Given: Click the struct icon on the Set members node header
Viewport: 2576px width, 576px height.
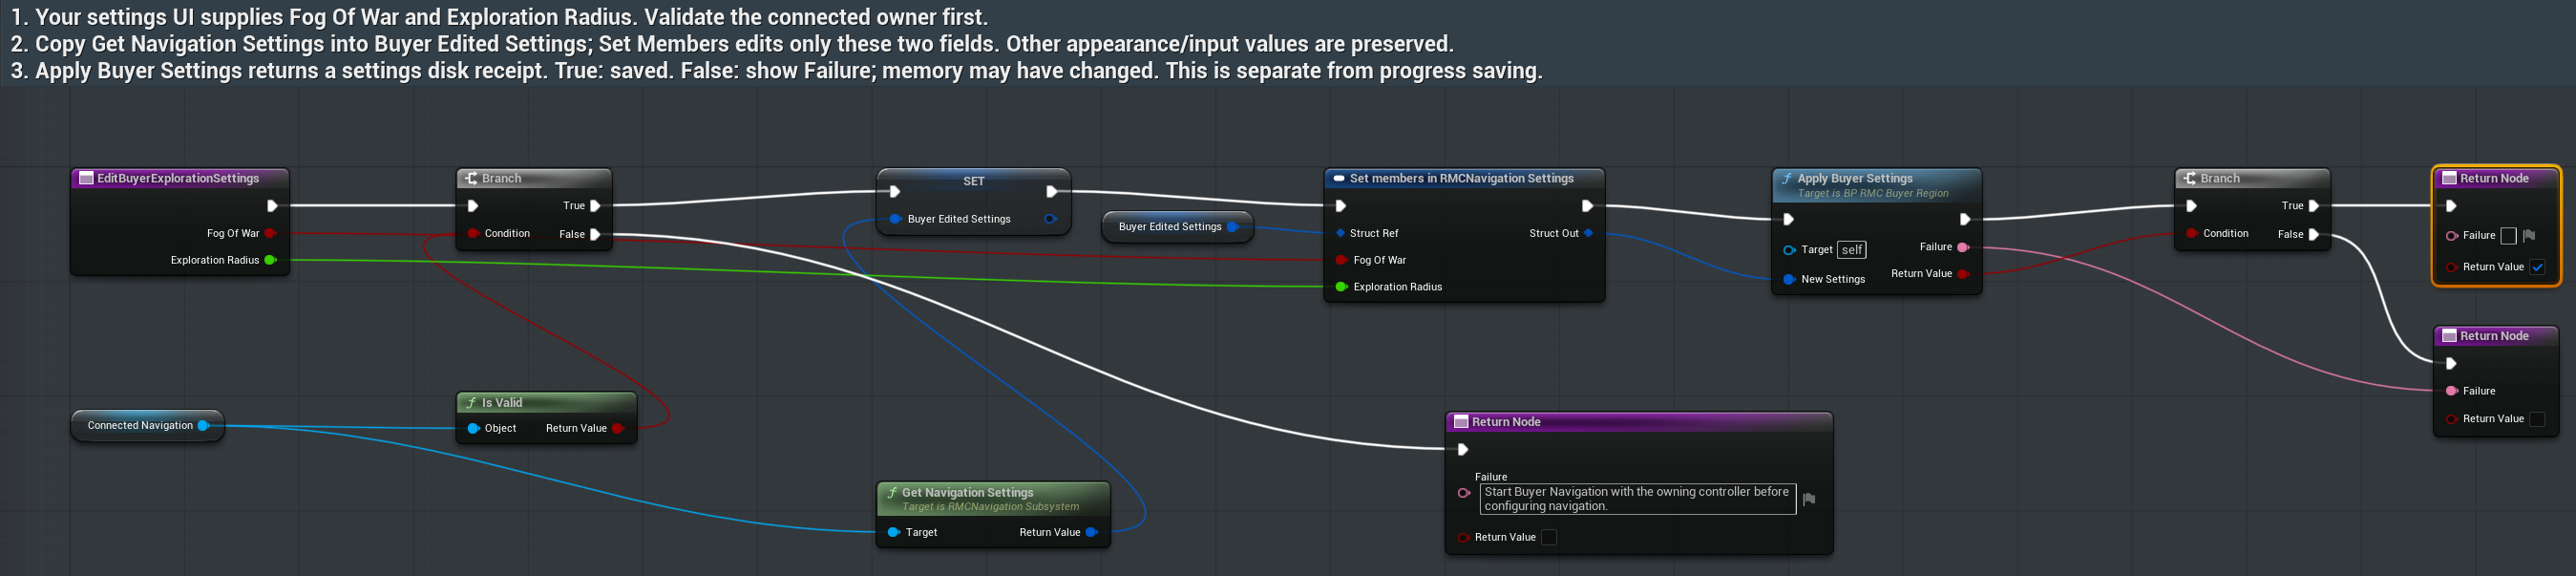Looking at the screenshot, I should pos(1339,178).
